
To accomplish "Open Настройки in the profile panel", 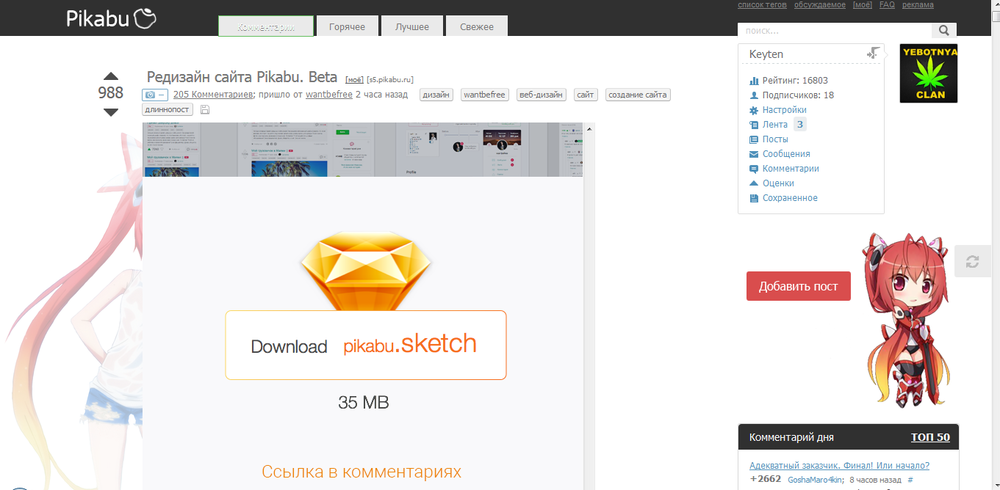I will [x=784, y=110].
